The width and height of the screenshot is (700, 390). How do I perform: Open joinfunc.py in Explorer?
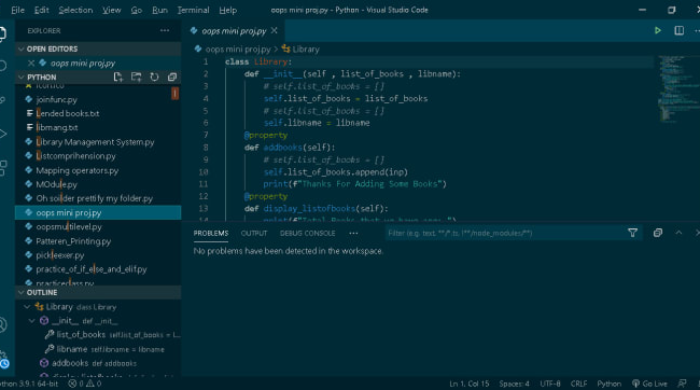(x=56, y=99)
